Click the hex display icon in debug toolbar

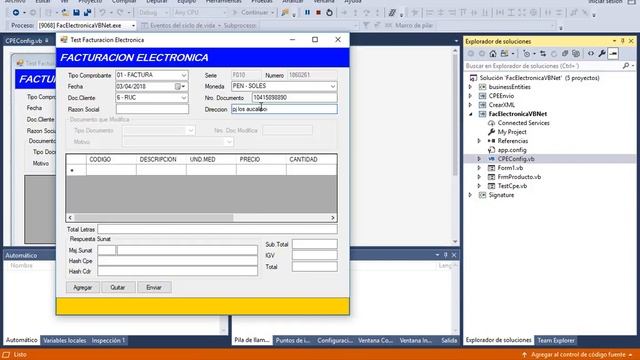tap(392, 13)
